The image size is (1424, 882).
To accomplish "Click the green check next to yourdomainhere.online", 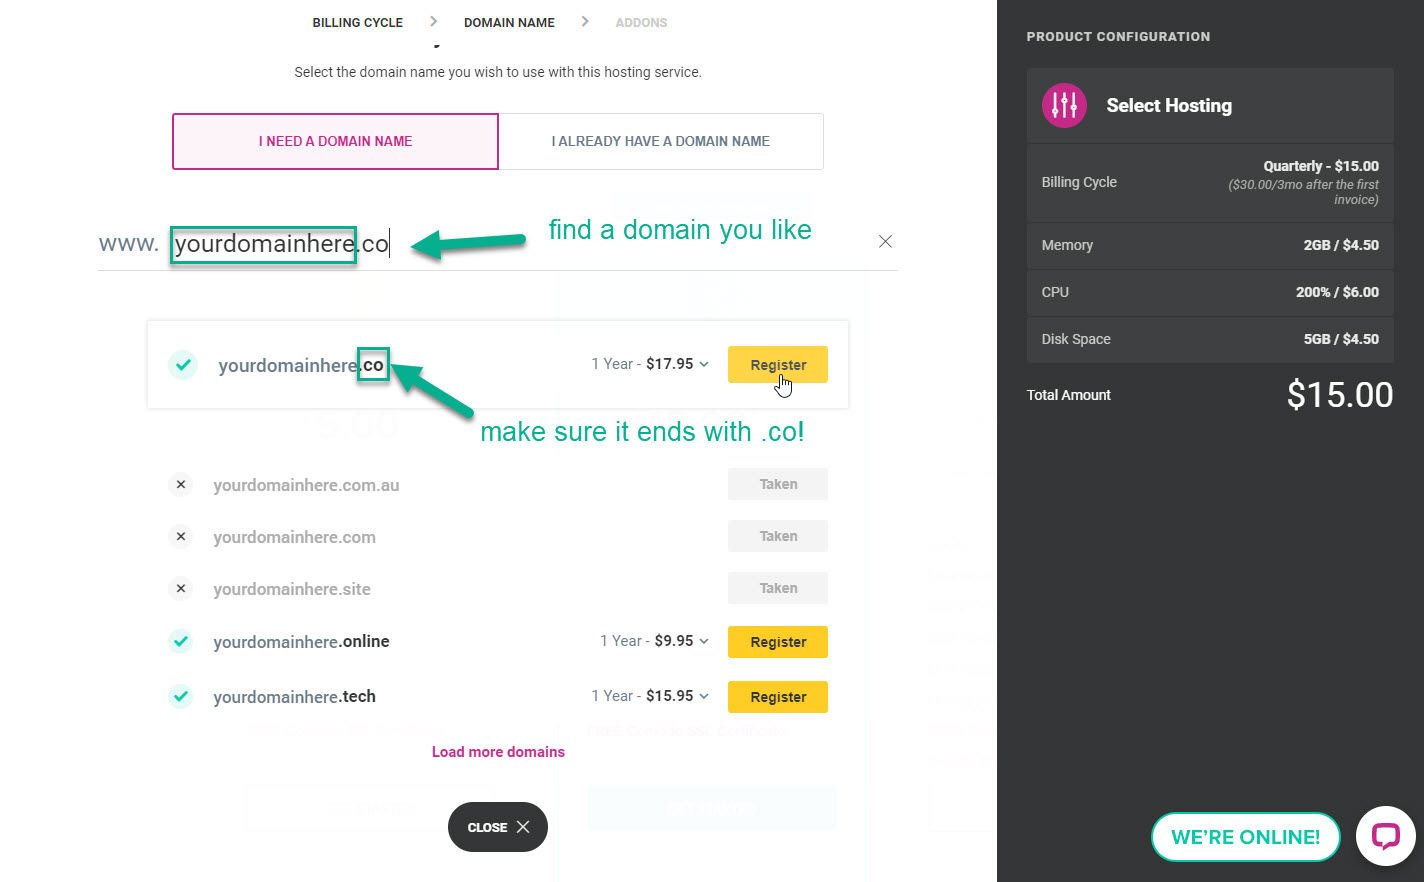I will click(180, 641).
